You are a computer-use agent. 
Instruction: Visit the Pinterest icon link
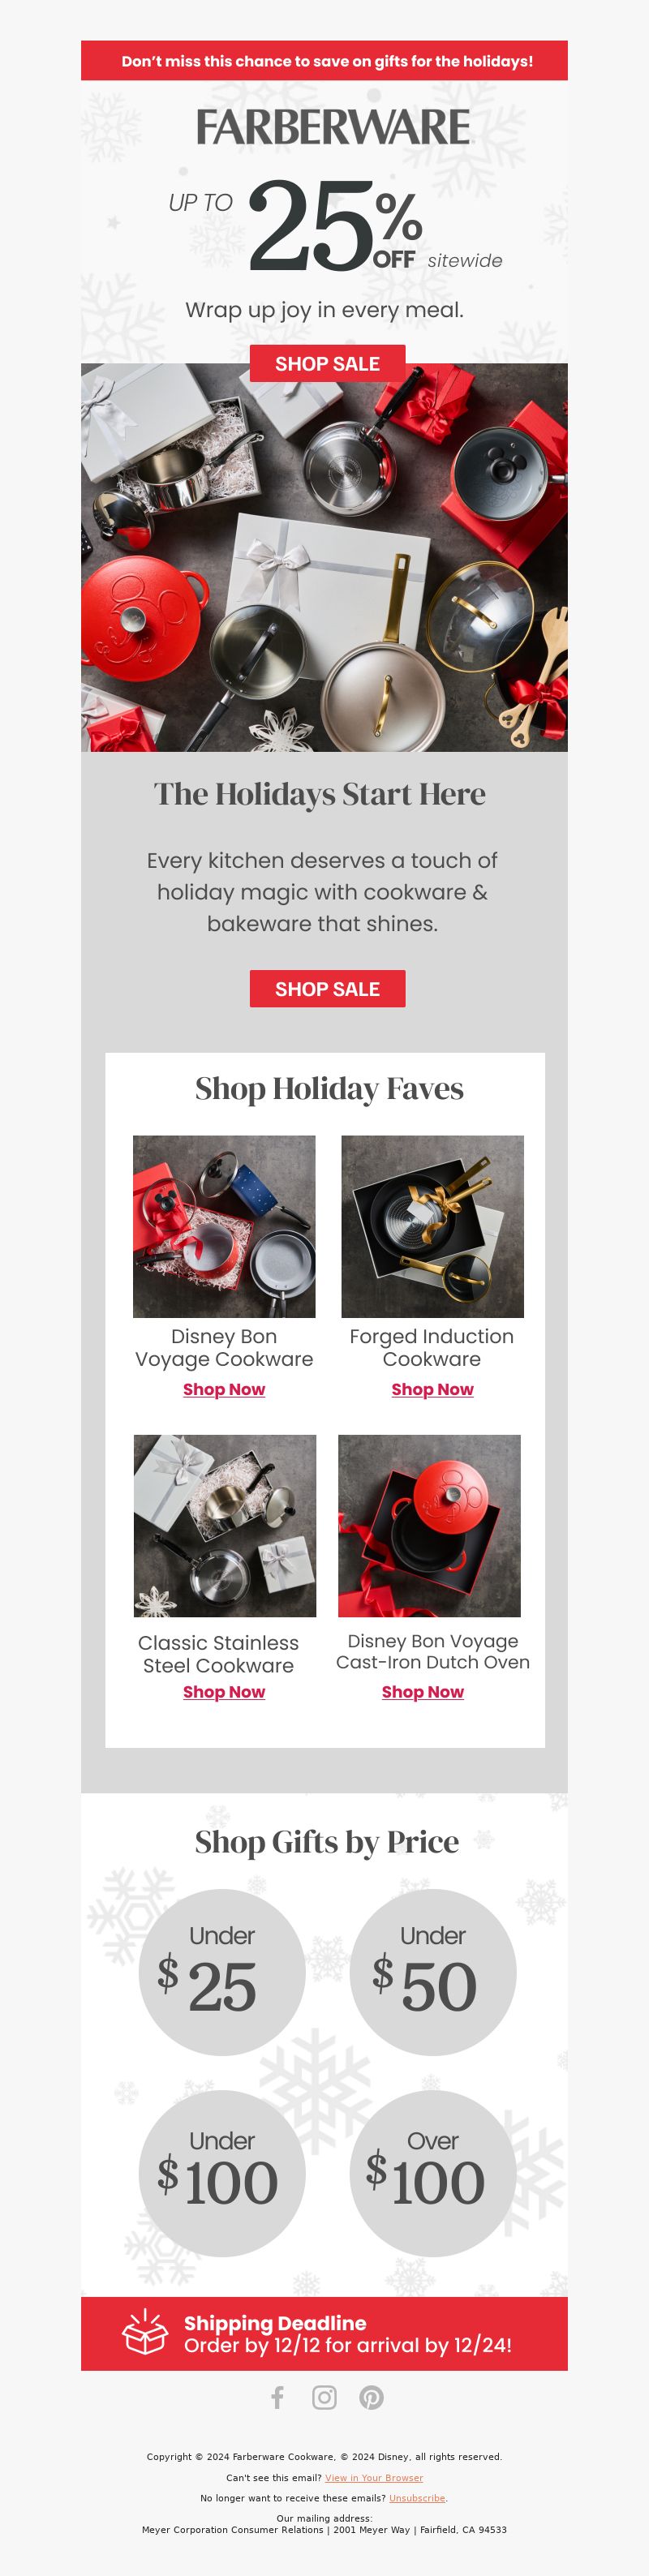click(x=371, y=2397)
